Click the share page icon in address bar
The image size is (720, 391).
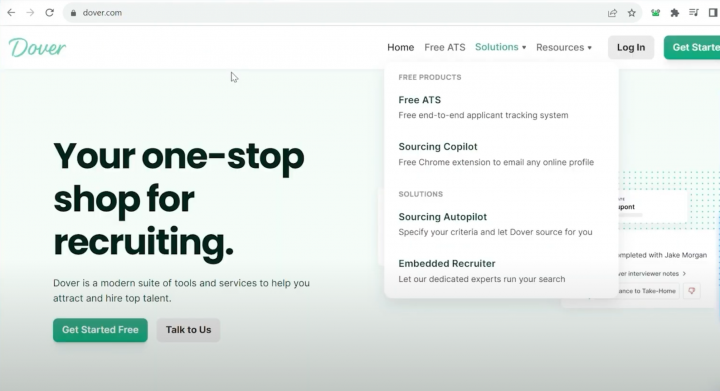612,13
